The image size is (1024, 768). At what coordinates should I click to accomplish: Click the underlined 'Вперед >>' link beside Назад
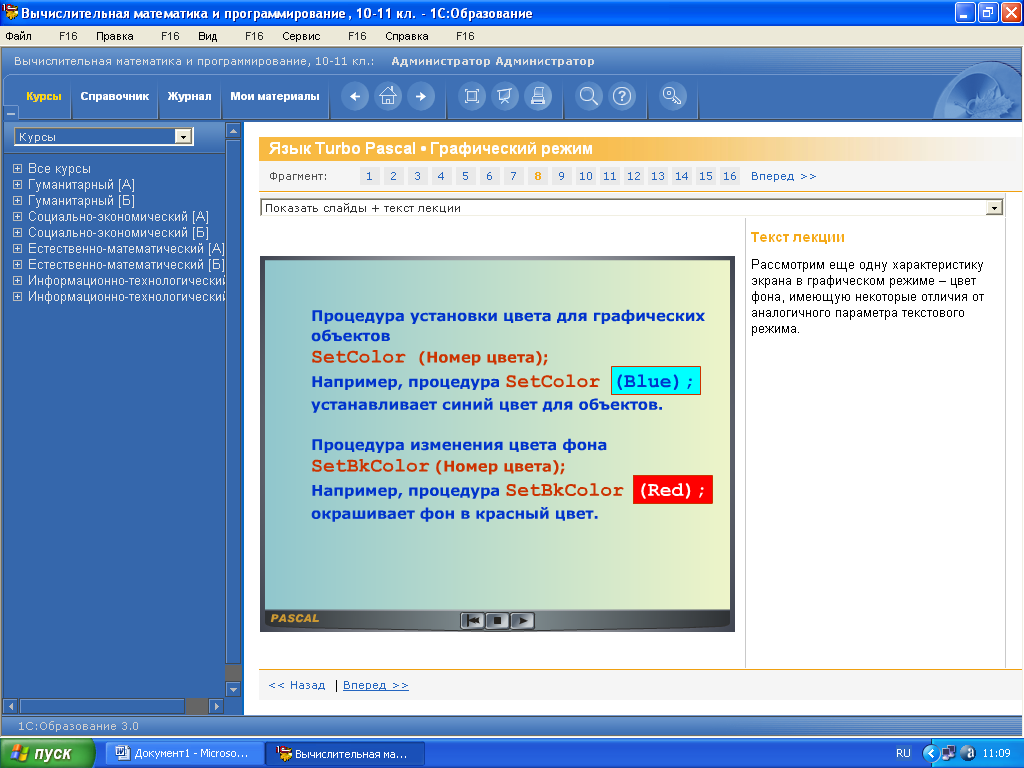point(376,685)
